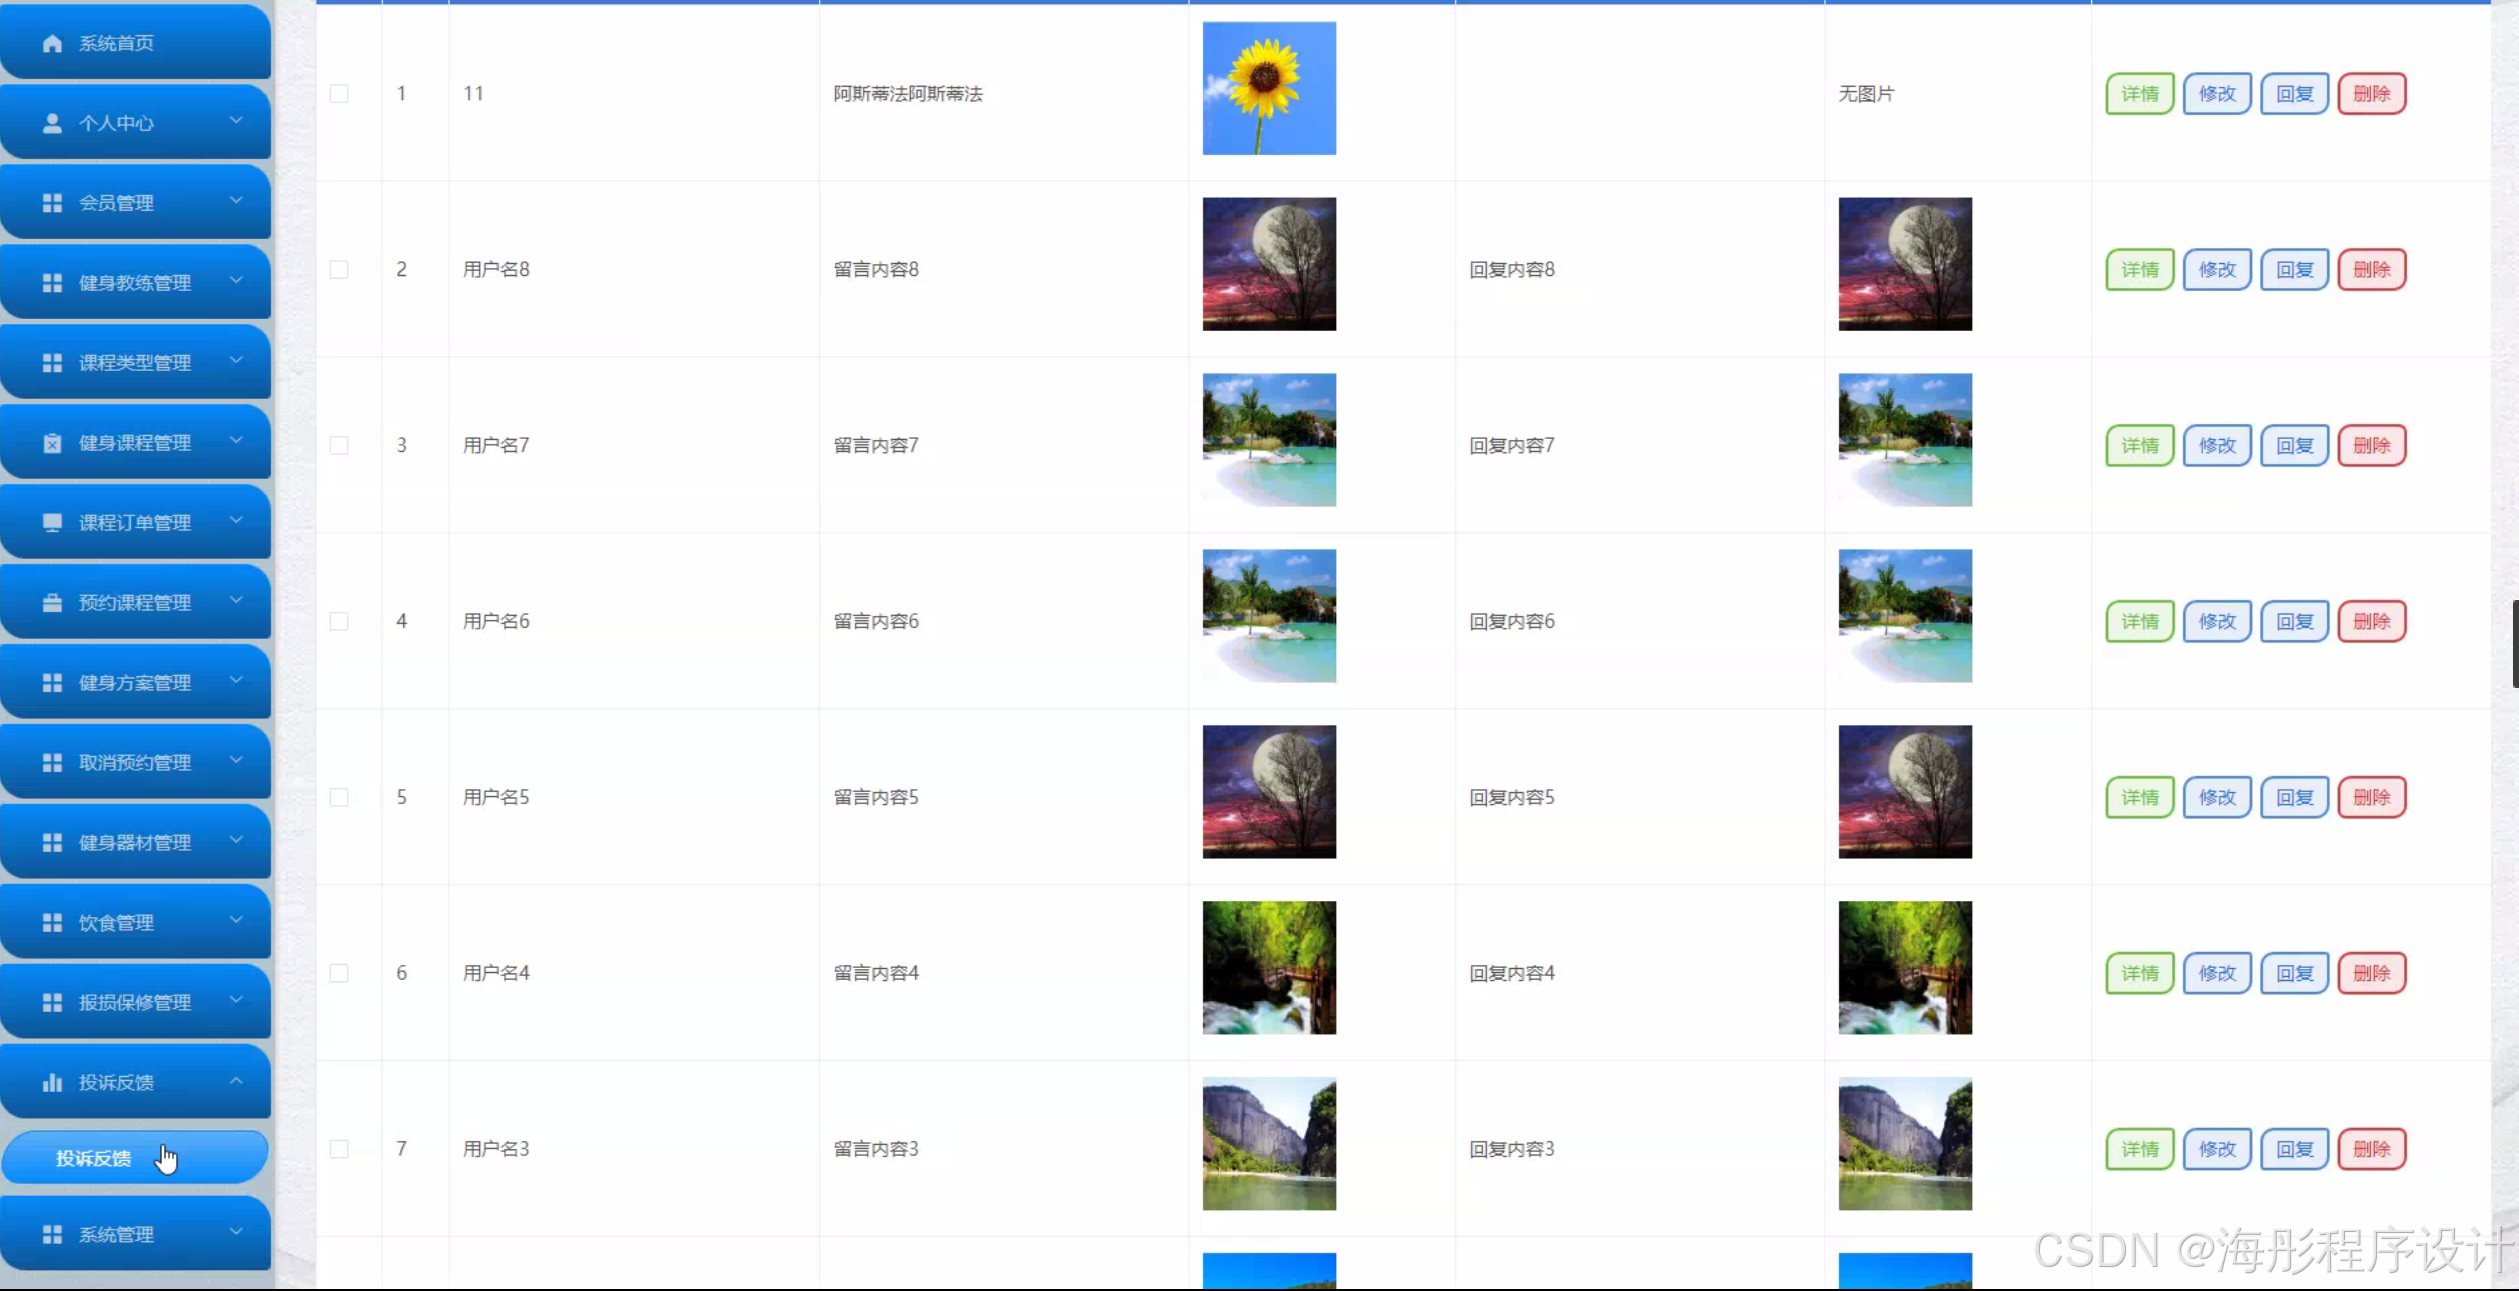Open the 投诉反馈 submenu item
Image resolution: width=2519 pixels, height=1291 pixels.
[x=94, y=1158]
